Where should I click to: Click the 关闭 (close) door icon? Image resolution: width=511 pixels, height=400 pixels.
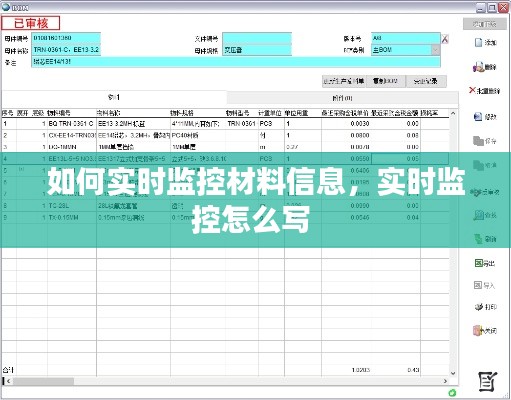pos(478,330)
